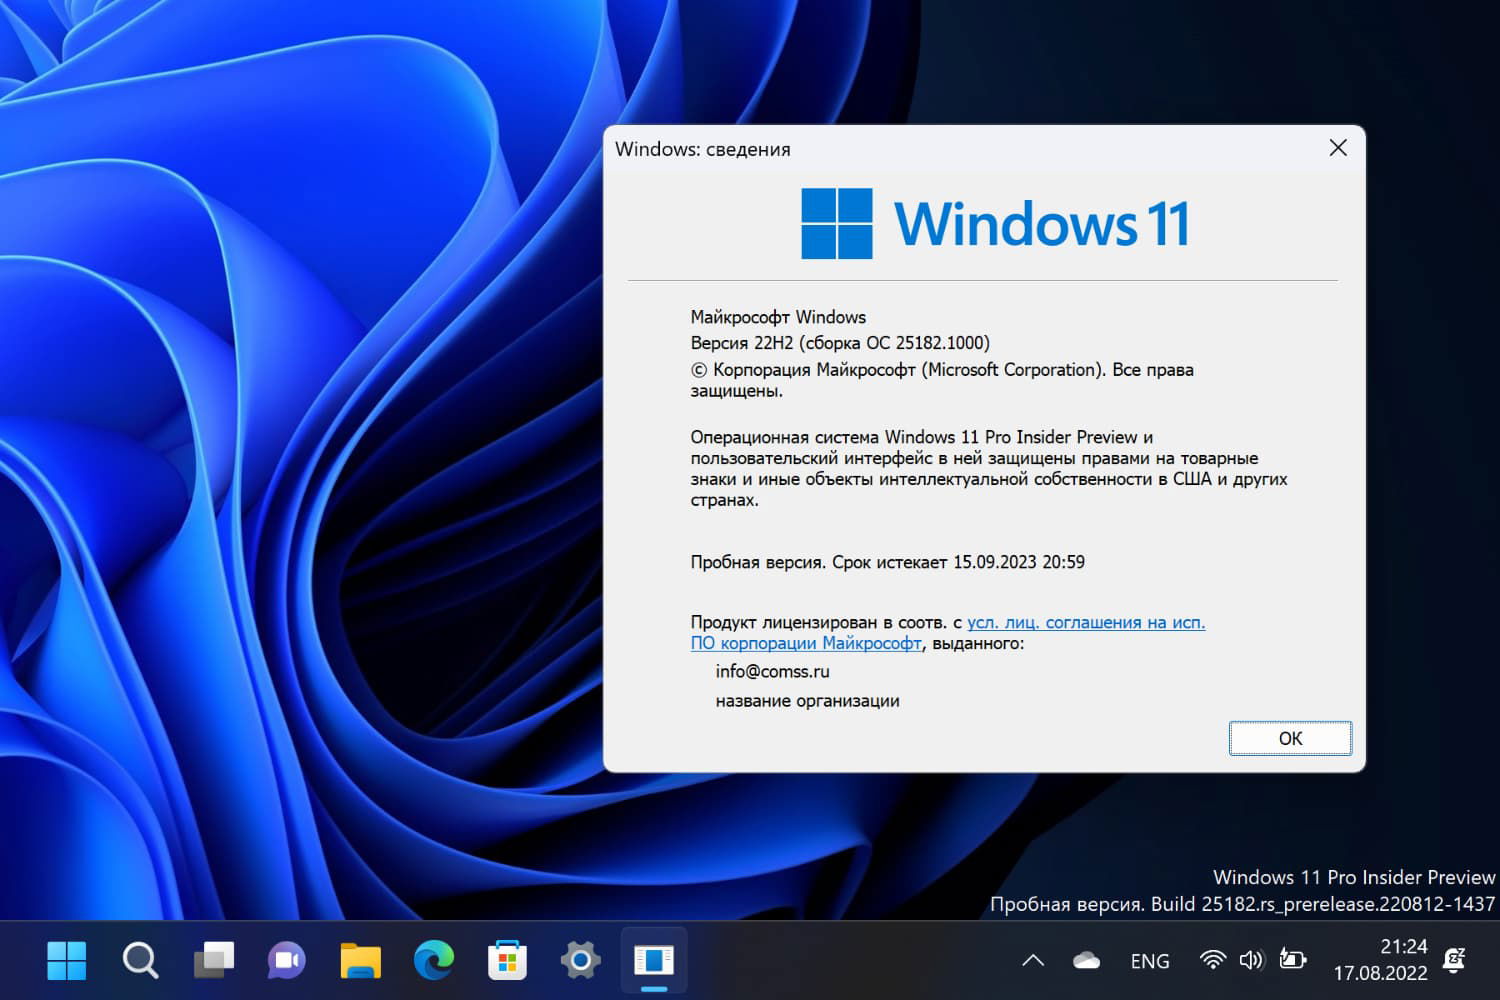1500x1000 pixels.
Task: Launch Microsoft Edge browser
Action: coord(433,960)
